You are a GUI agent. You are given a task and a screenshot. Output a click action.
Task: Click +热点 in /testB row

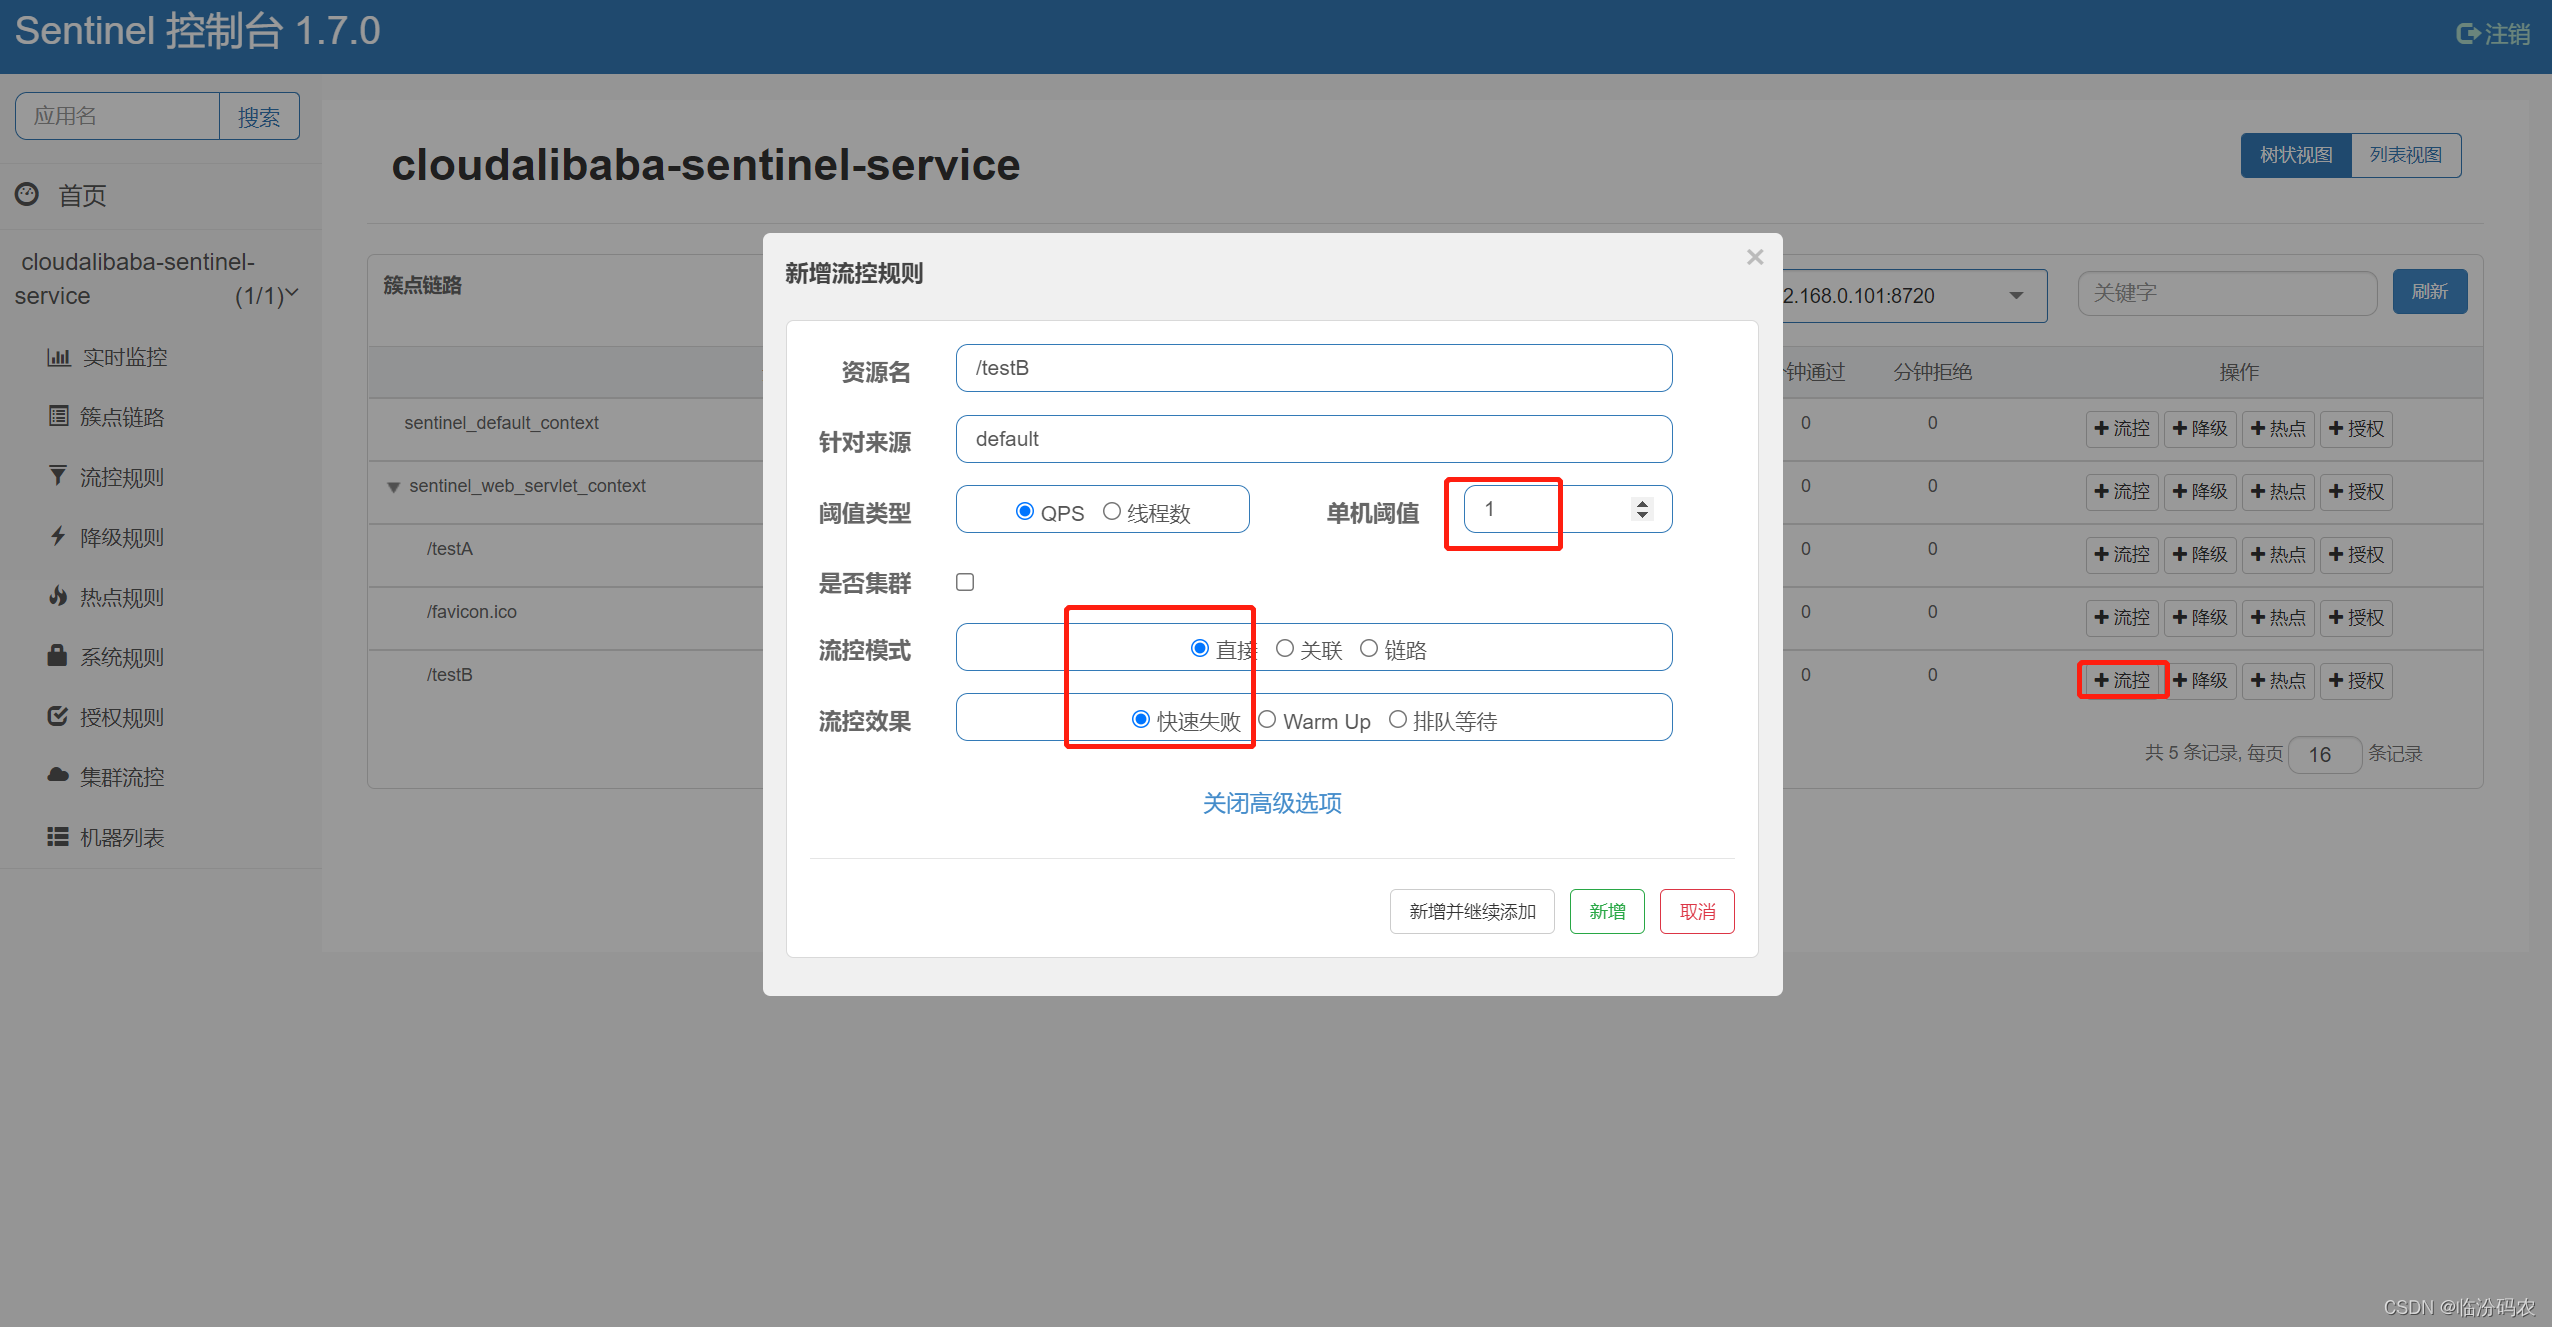point(2278,680)
